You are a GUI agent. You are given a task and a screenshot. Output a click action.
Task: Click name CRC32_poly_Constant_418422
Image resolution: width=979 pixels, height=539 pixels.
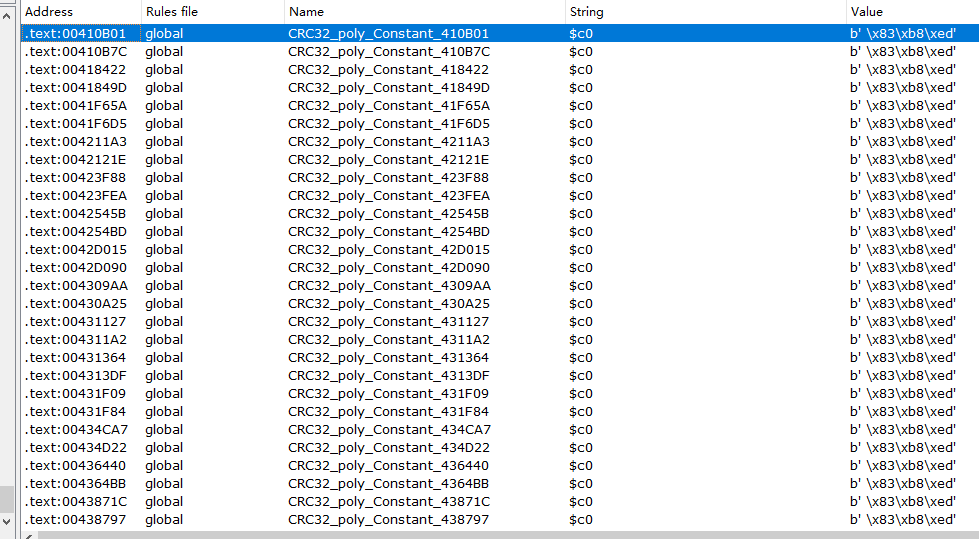tap(389, 70)
